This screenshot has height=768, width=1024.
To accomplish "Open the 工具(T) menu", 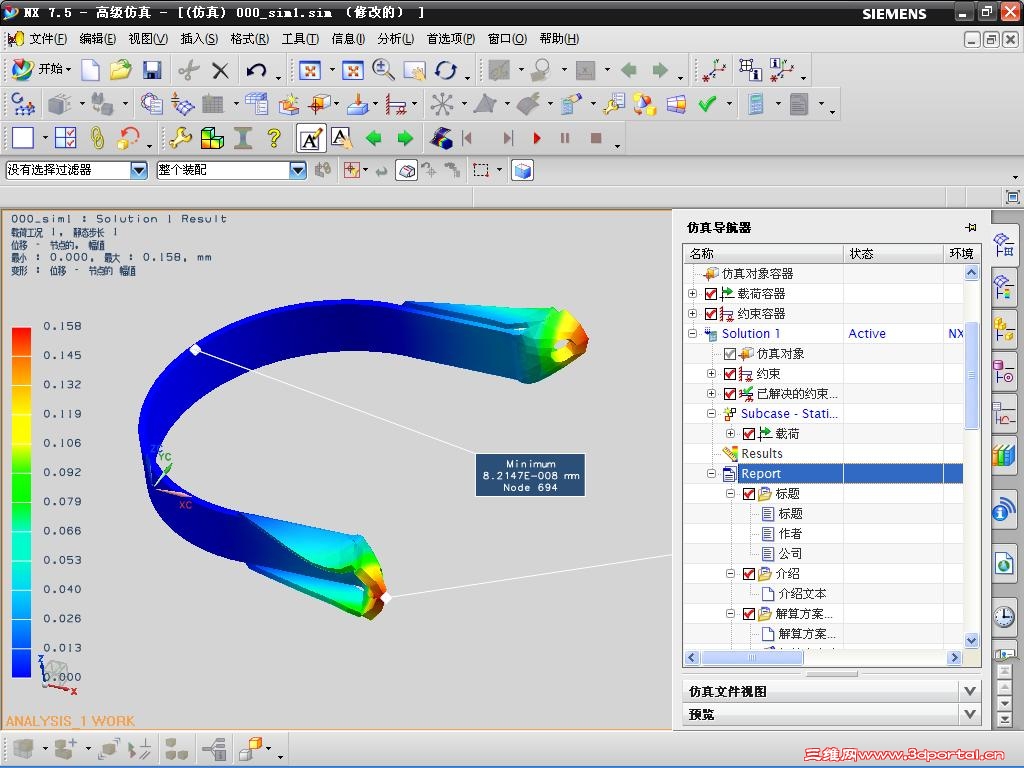I will pyautogui.click(x=300, y=39).
